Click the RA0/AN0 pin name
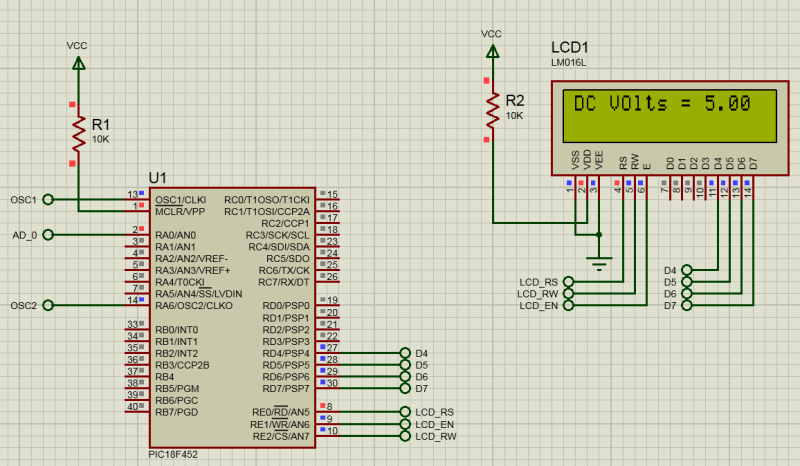Image resolution: width=800 pixels, height=466 pixels. [x=176, y=235]
